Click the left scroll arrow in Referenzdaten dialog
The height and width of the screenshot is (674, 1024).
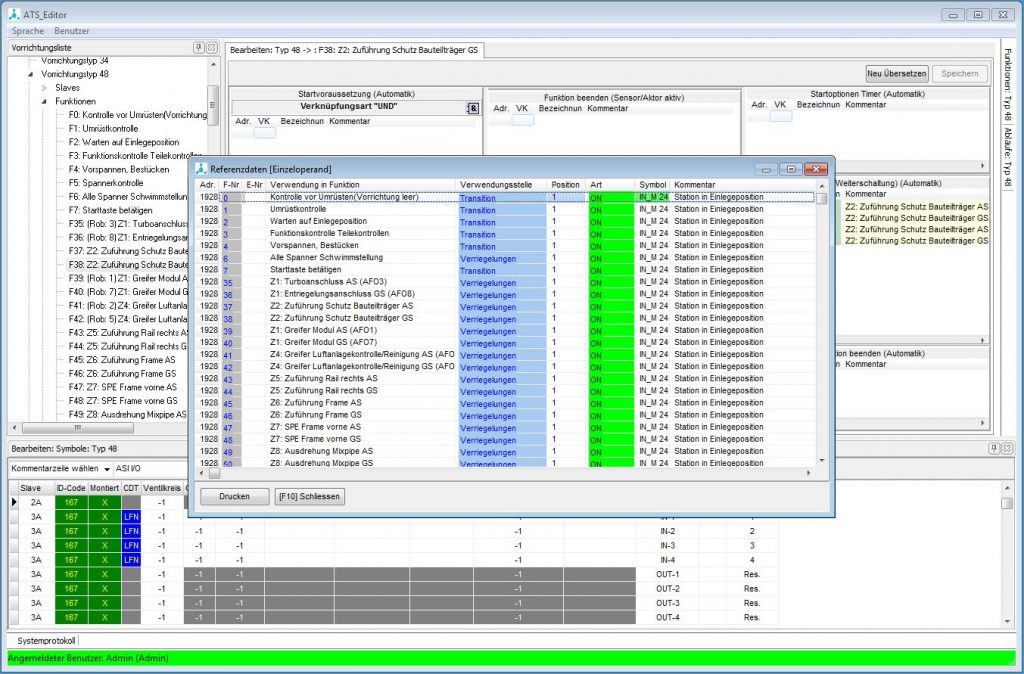pos(201,472)
